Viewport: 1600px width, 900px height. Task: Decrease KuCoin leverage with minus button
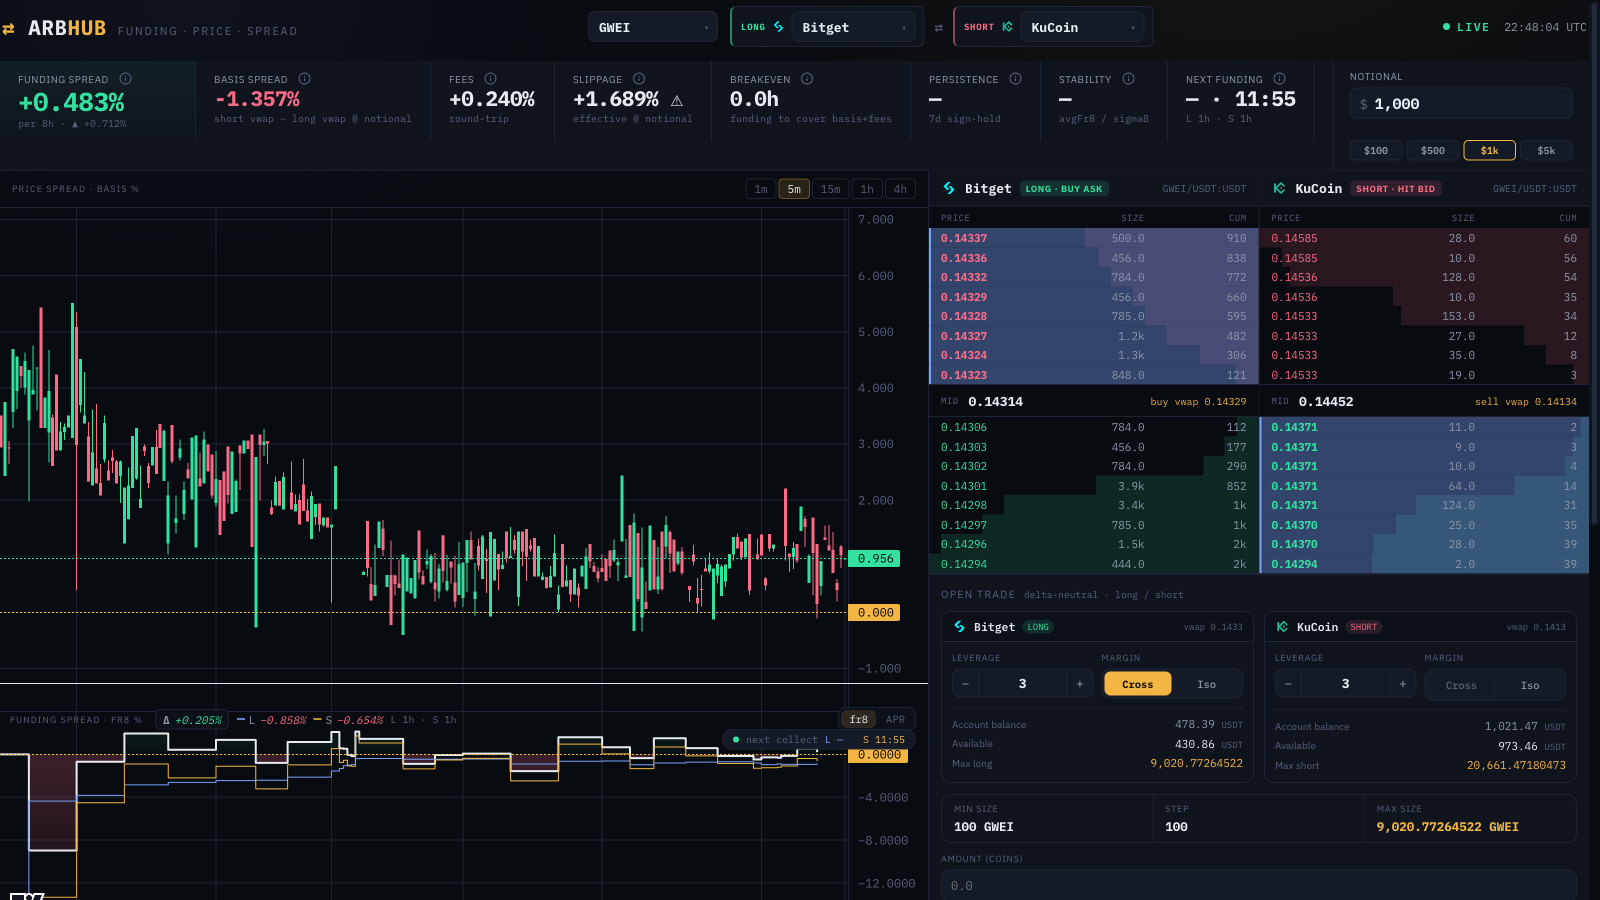pos(1288,684)
